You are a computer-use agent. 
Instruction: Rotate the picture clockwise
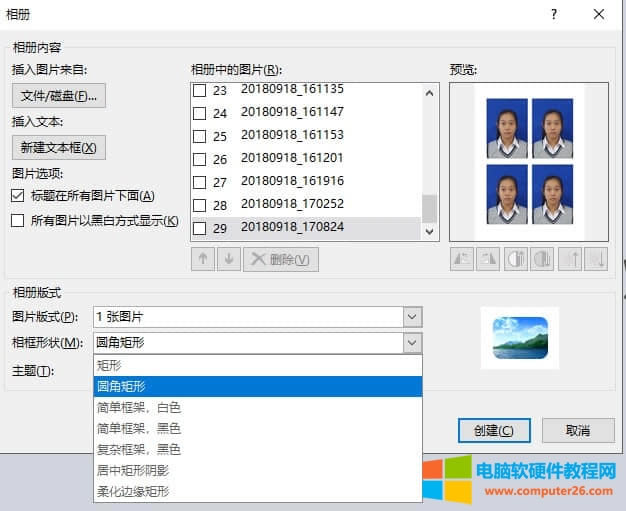[x=489, y=259]
